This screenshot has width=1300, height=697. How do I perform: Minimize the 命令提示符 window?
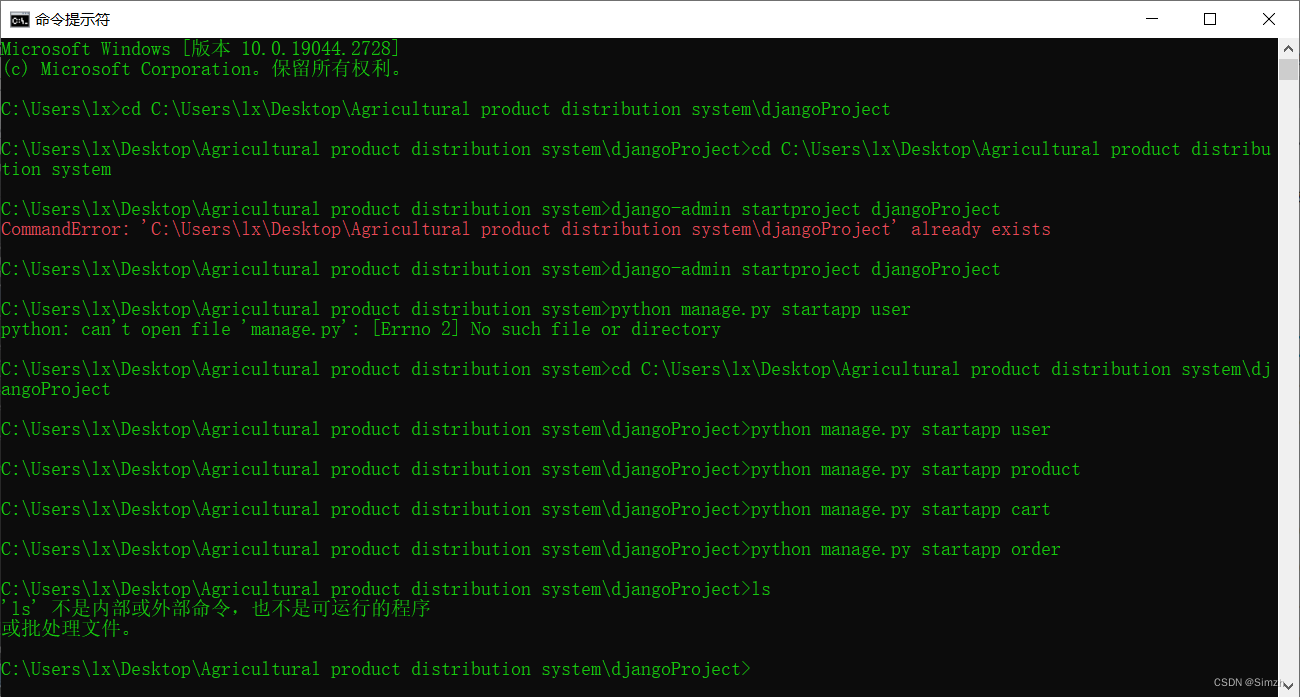tap(1150, 19)
